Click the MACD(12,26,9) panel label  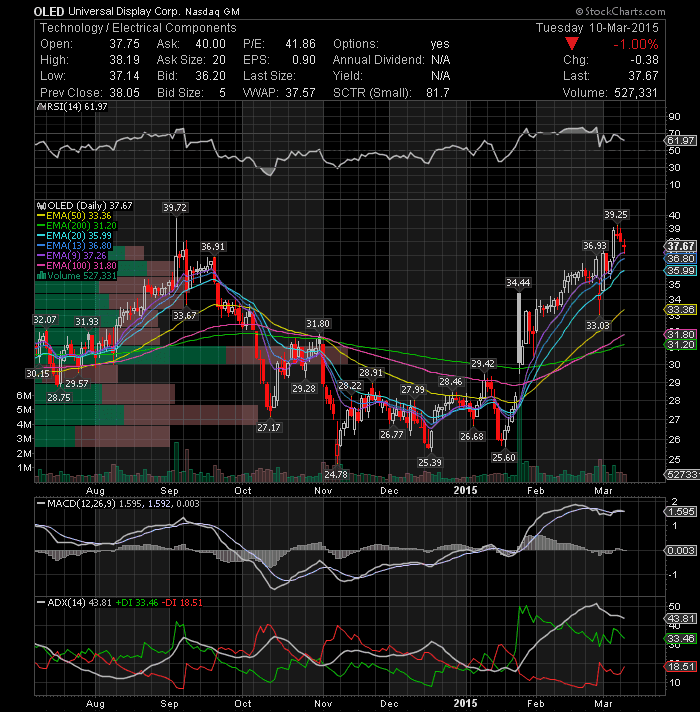pos(82,504)
